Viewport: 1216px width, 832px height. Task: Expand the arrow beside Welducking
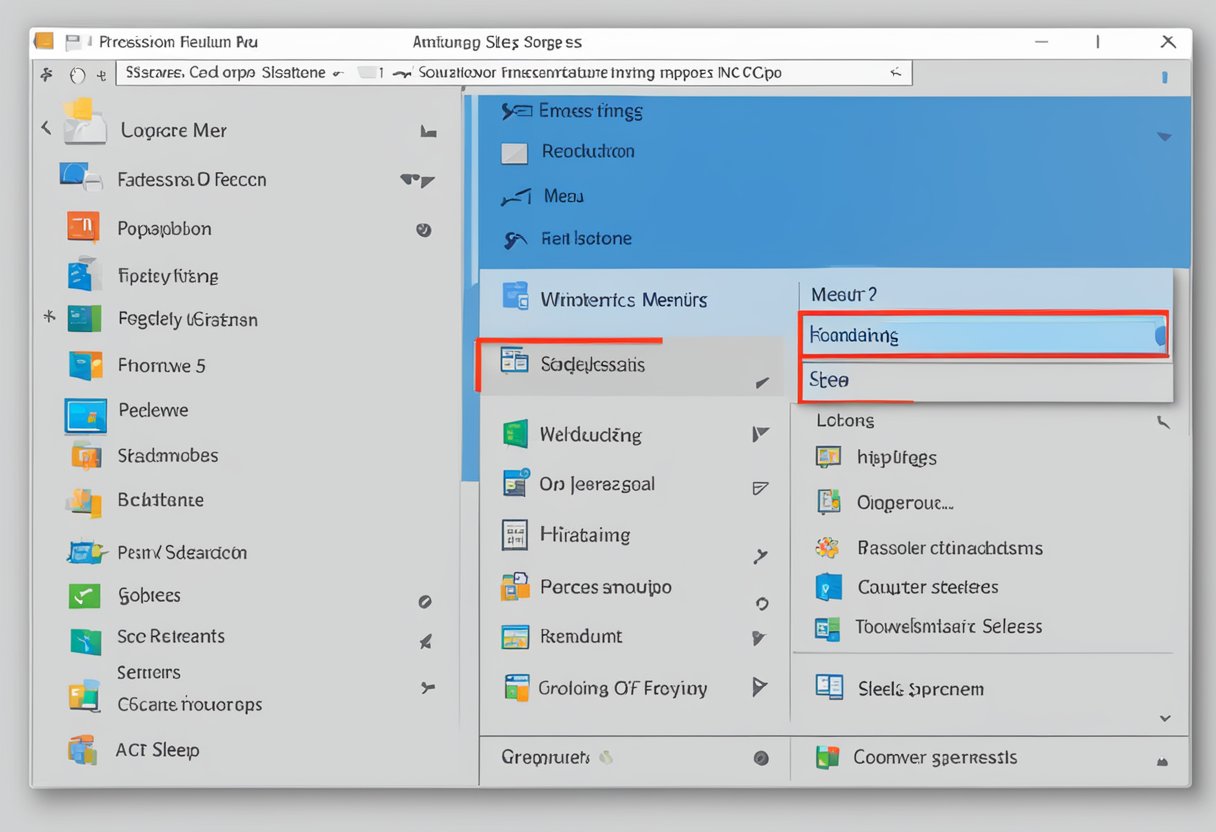click(x=760, y=434)
